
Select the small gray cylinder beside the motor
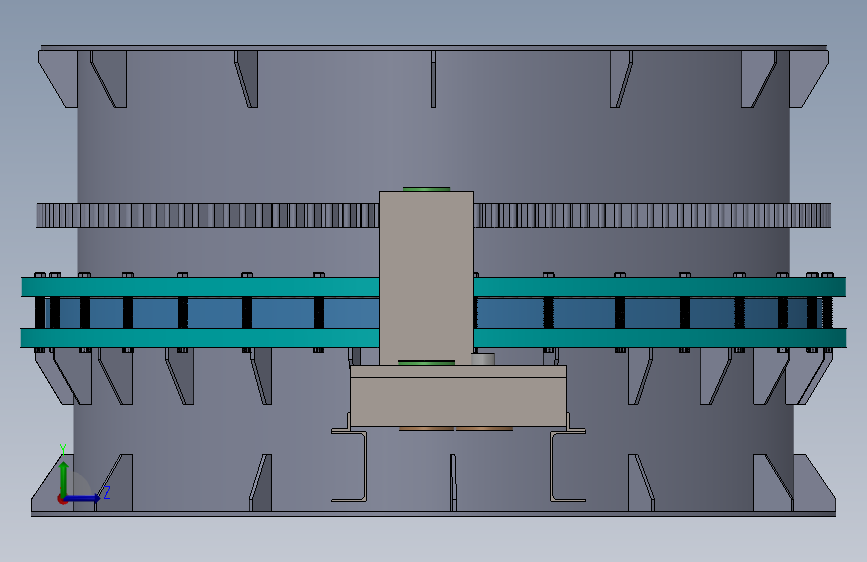click(x=483, y=360)
